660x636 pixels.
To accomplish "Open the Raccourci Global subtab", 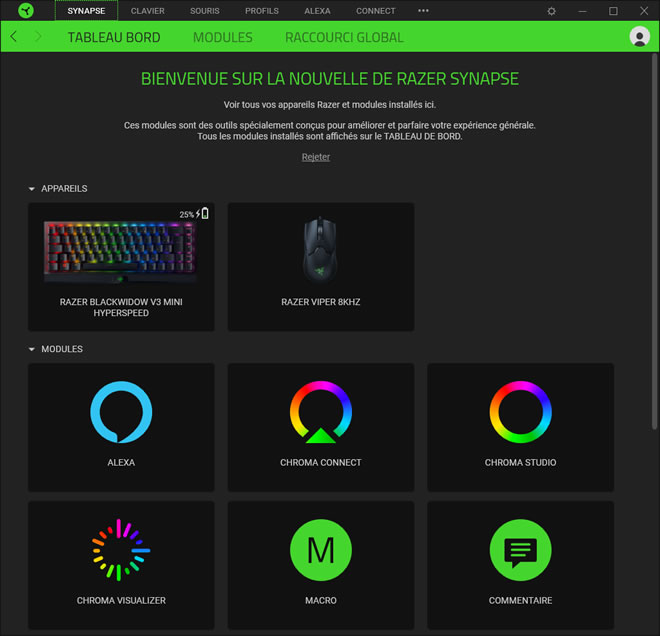I will pos(344,37).
